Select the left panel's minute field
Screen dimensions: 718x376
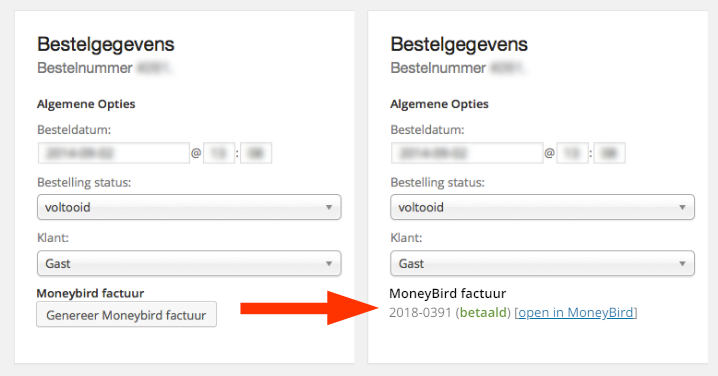coord(256,153)
